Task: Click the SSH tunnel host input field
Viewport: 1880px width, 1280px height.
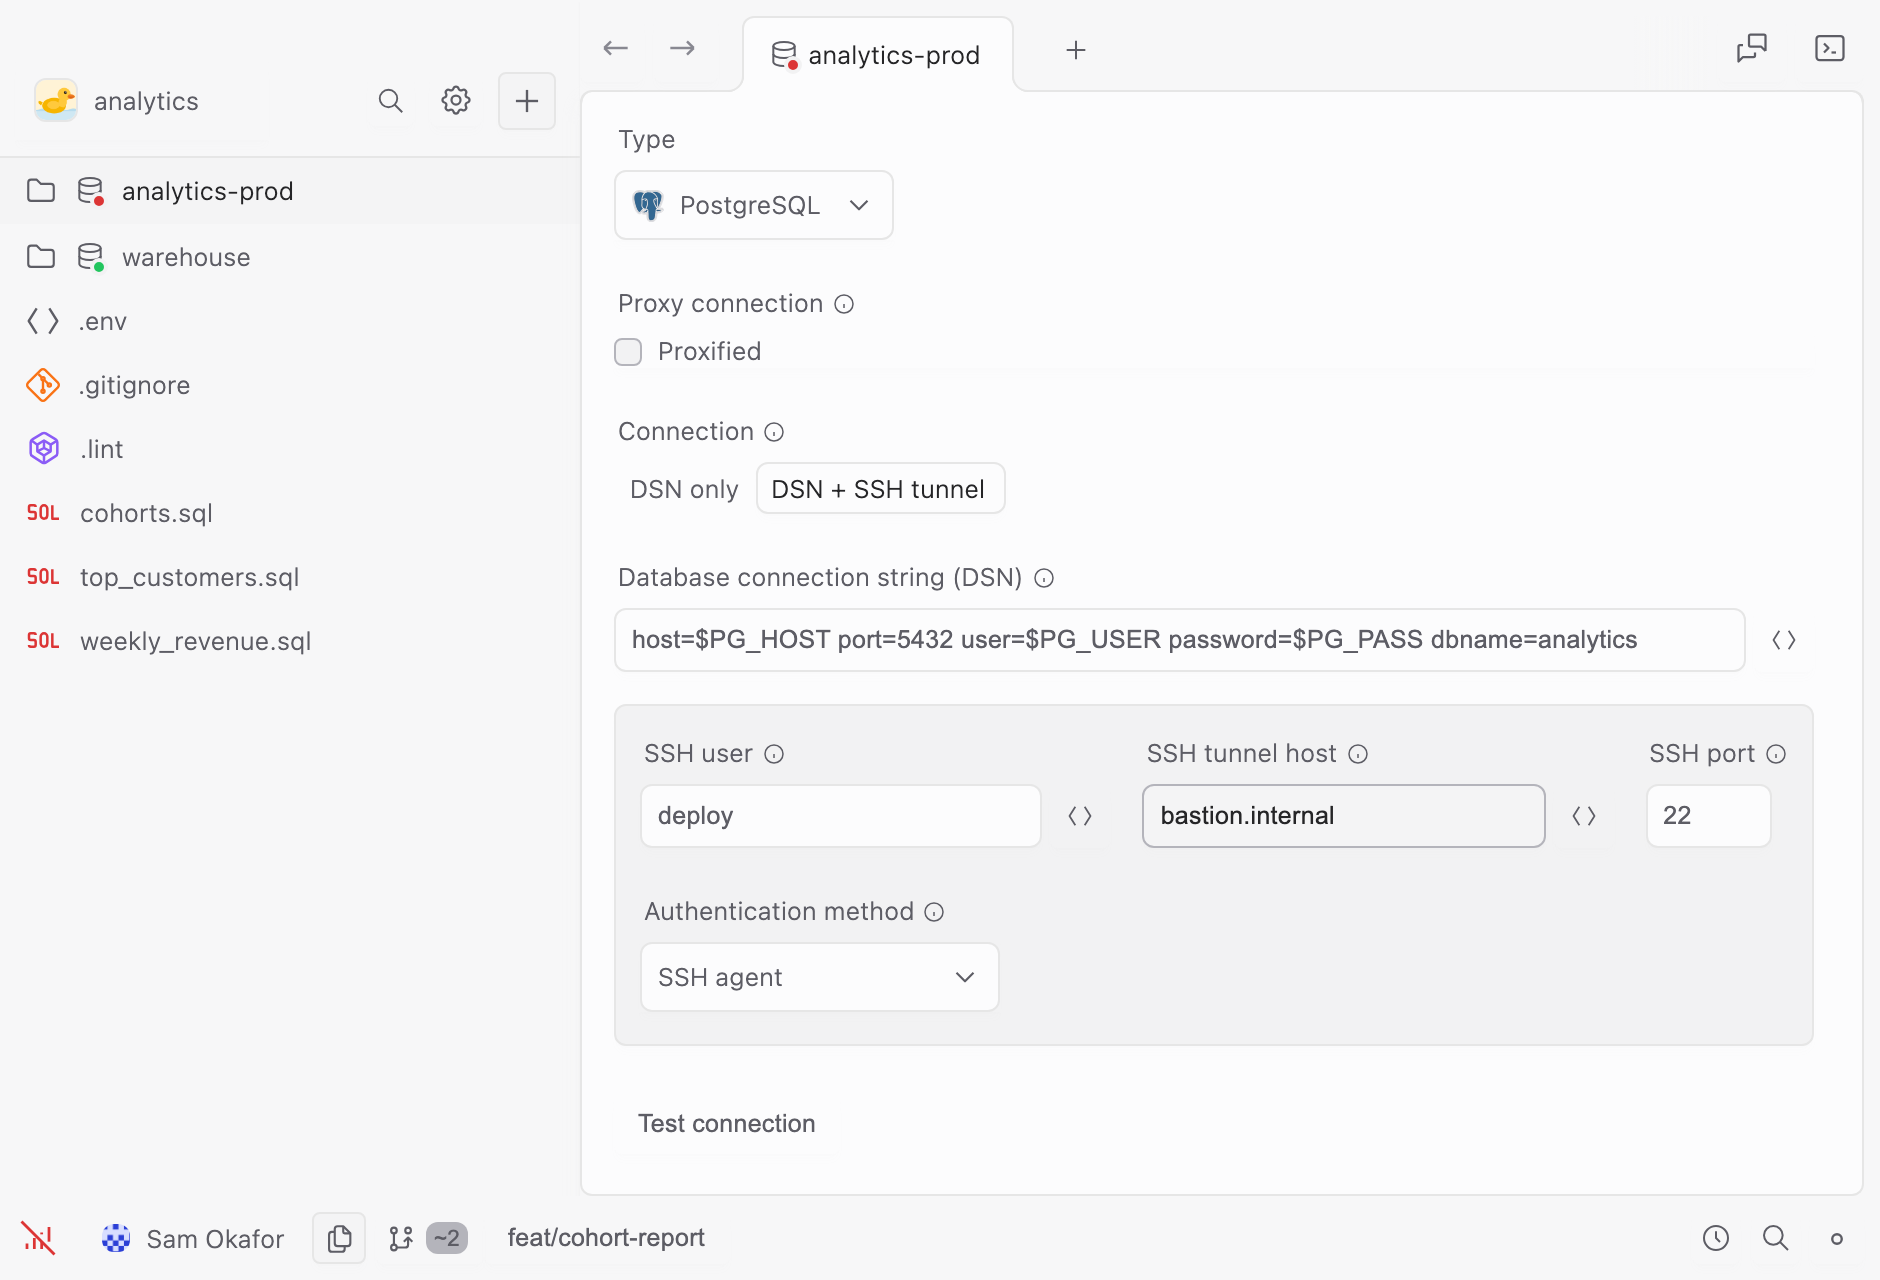Action: [x=1344, y=816]
